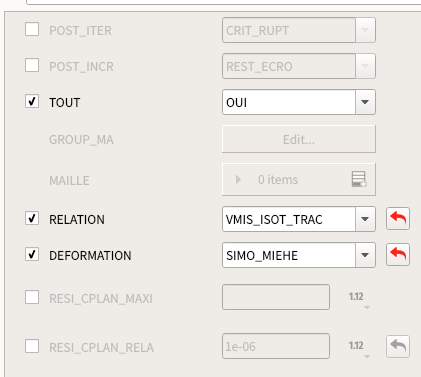Uncheck the TOUT checkbox

tap(32, 101)
